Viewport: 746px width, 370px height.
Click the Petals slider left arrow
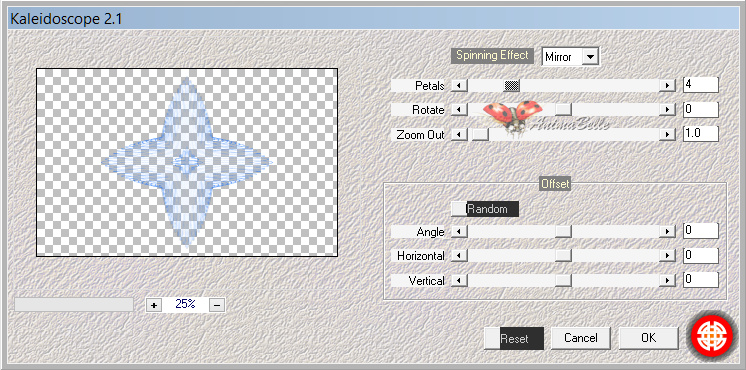tap(459, 86)
